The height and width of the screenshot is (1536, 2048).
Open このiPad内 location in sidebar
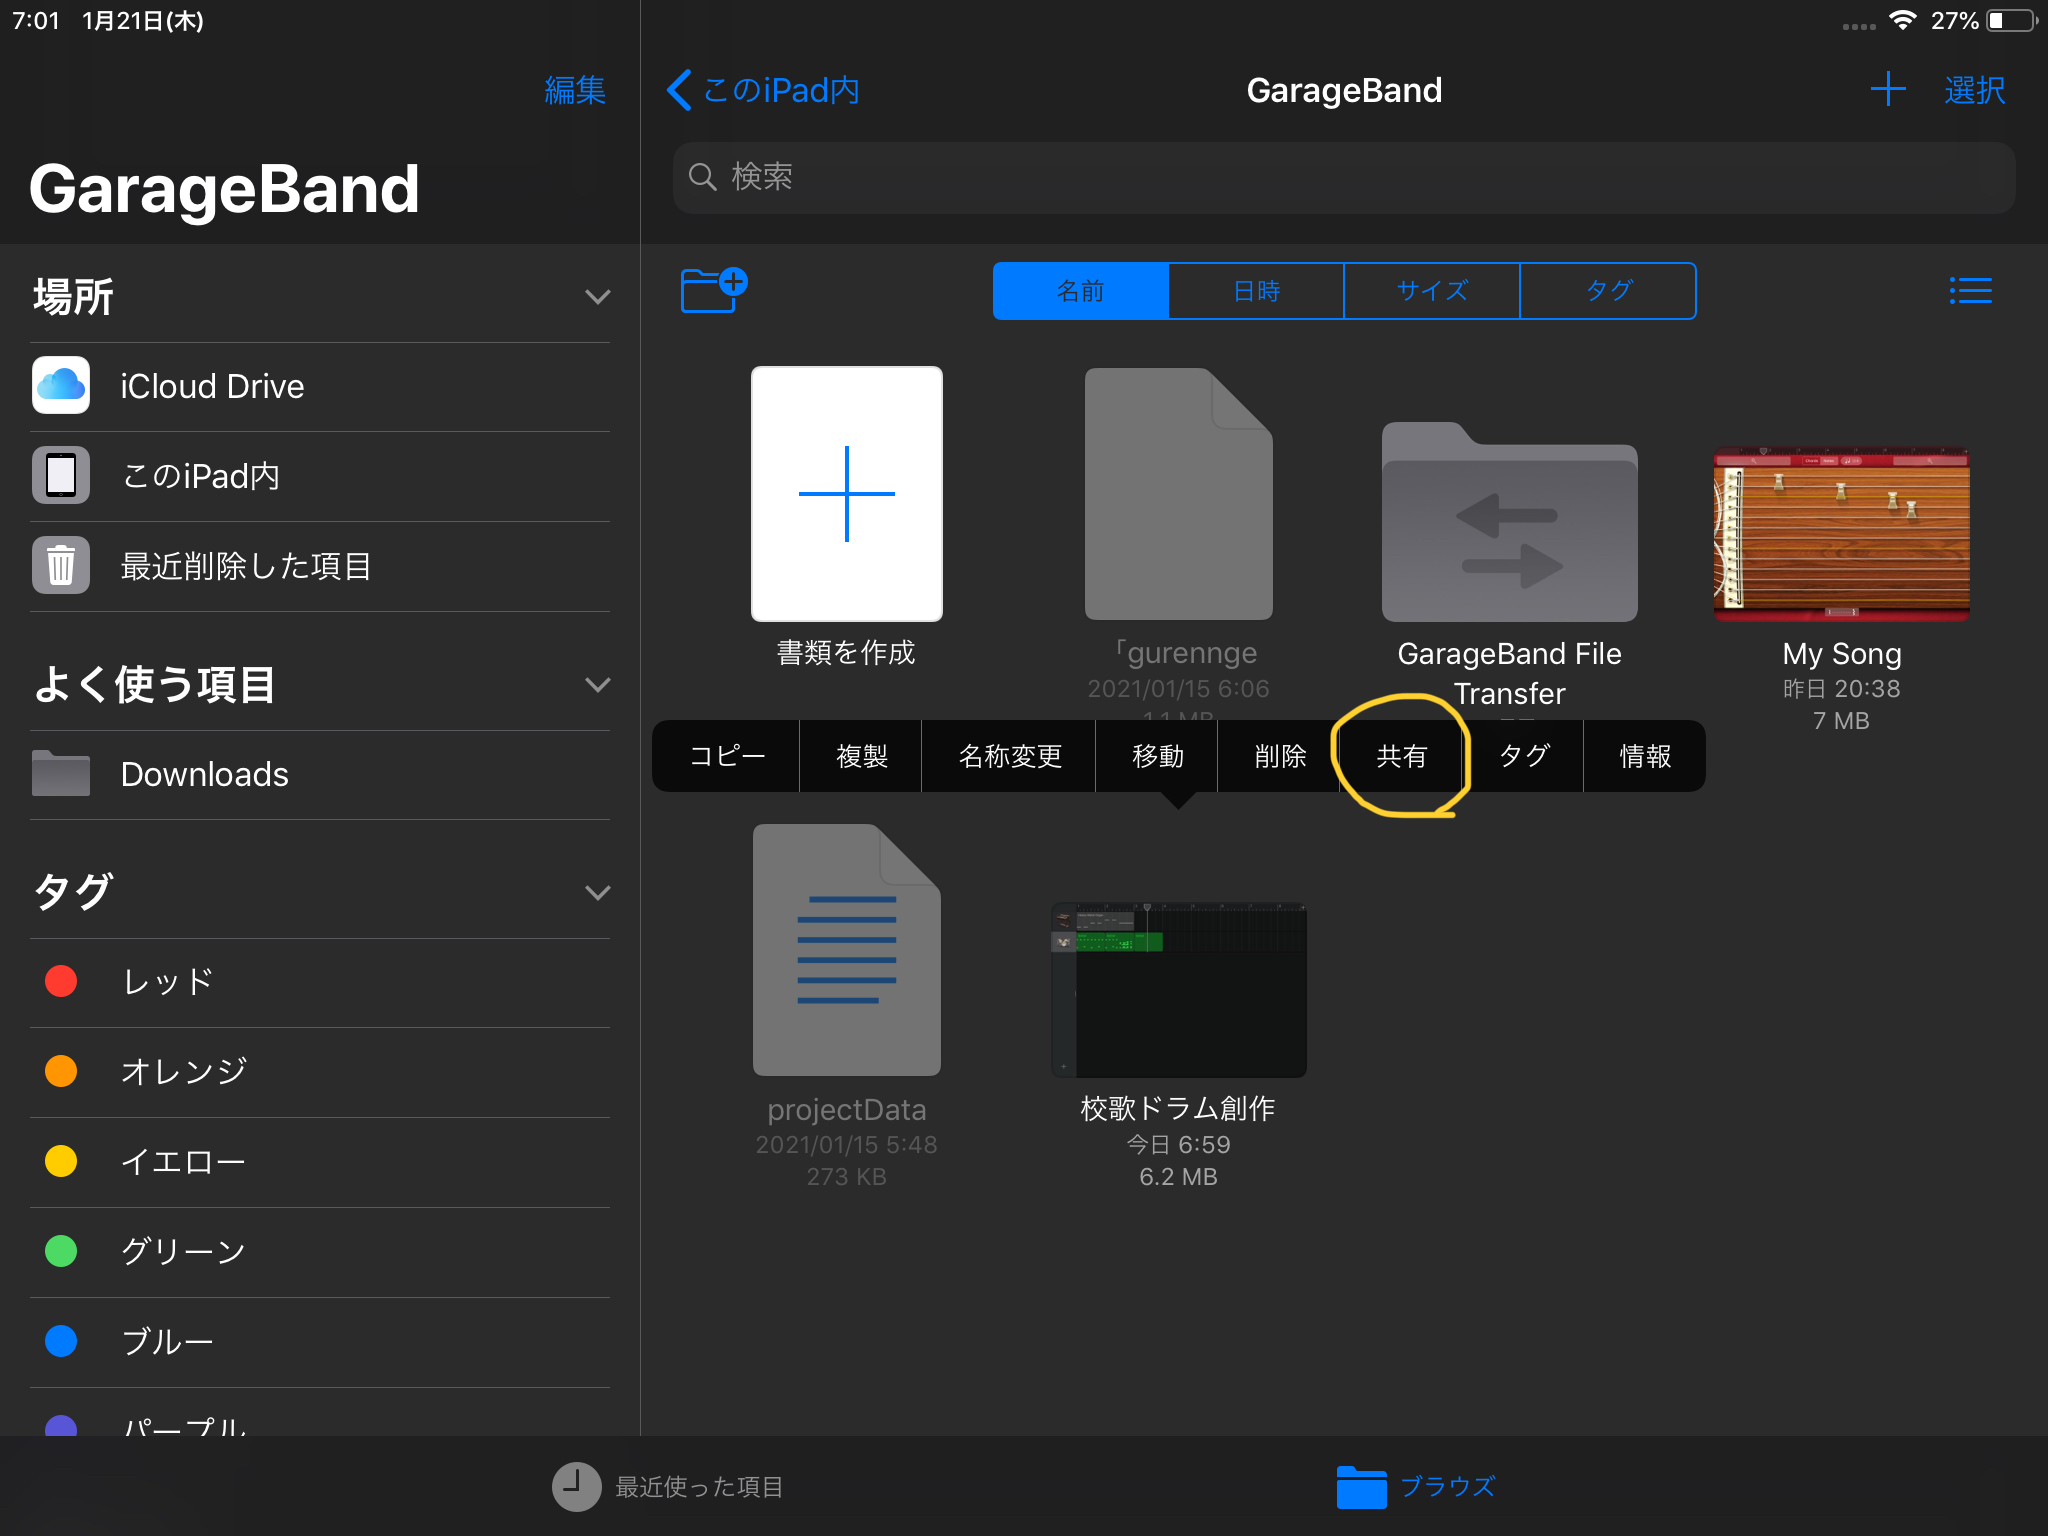(320, 476)
